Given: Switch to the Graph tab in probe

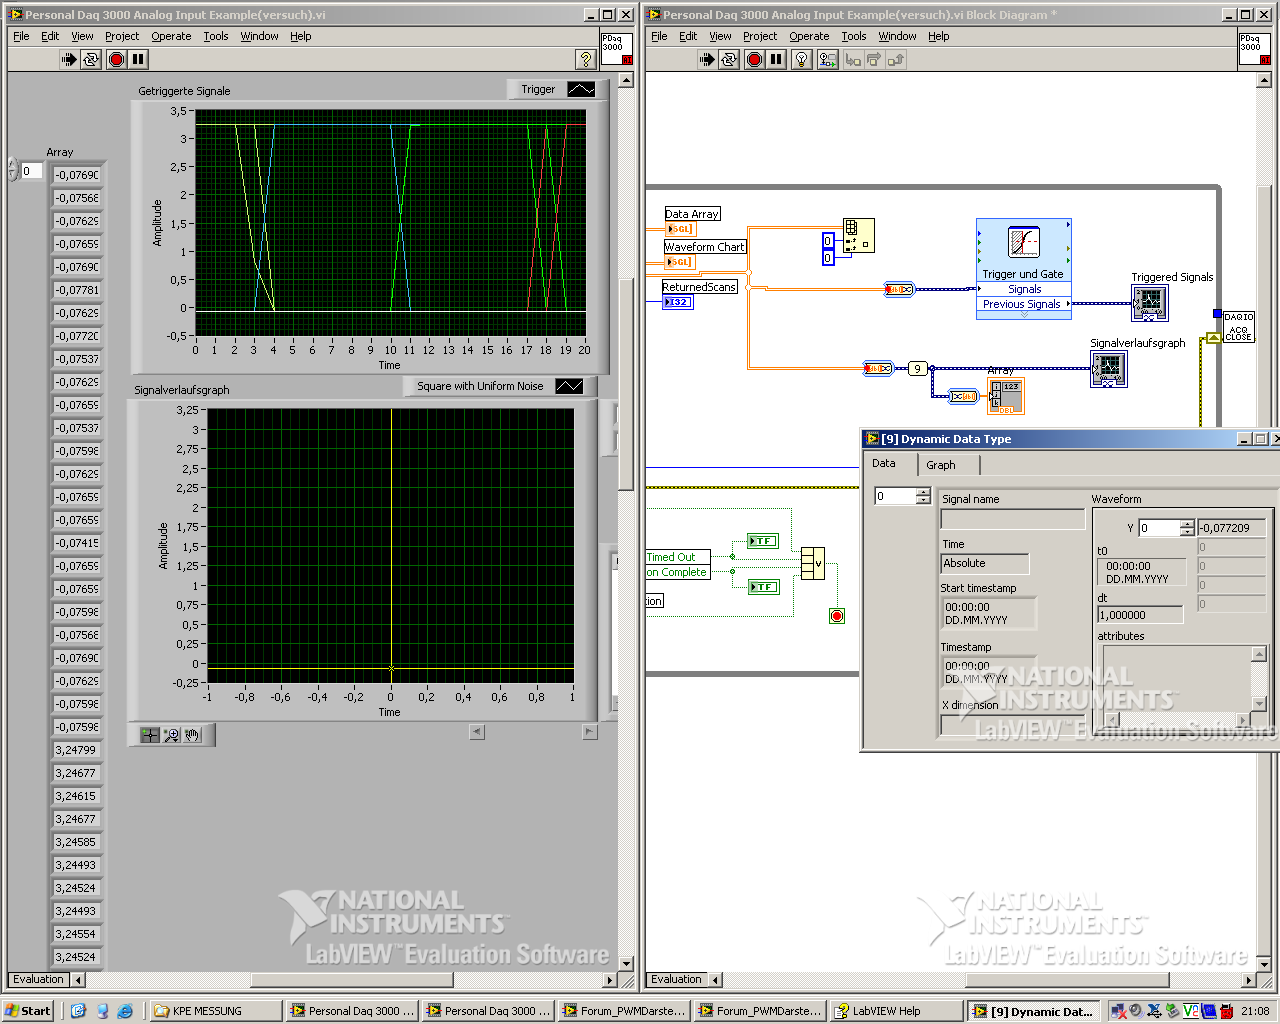Looking at the screenshot, I should [940, 465].
